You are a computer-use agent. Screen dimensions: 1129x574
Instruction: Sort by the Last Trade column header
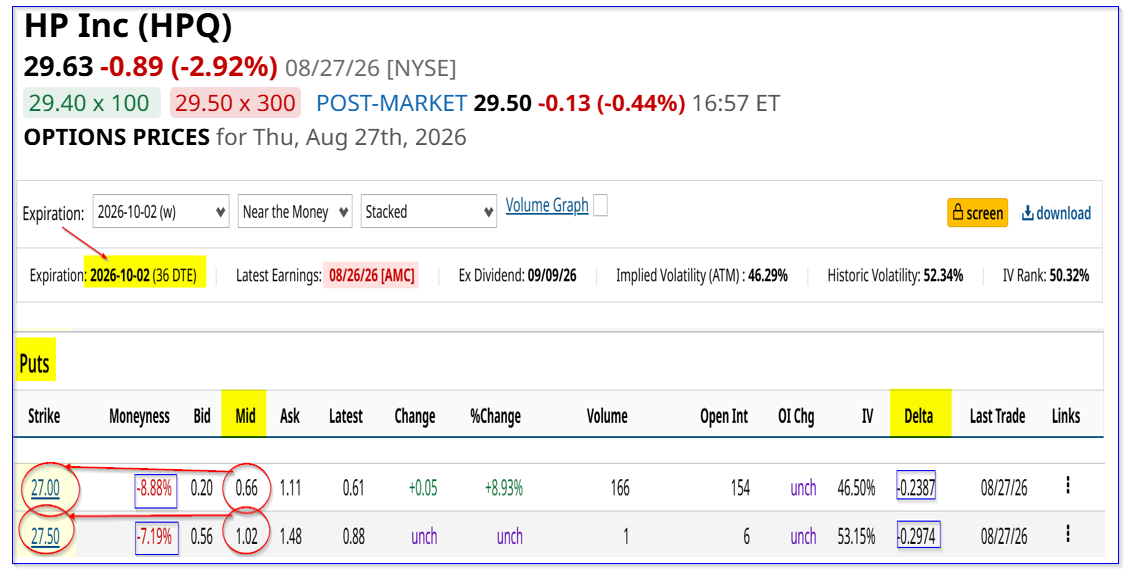point(997,416)
